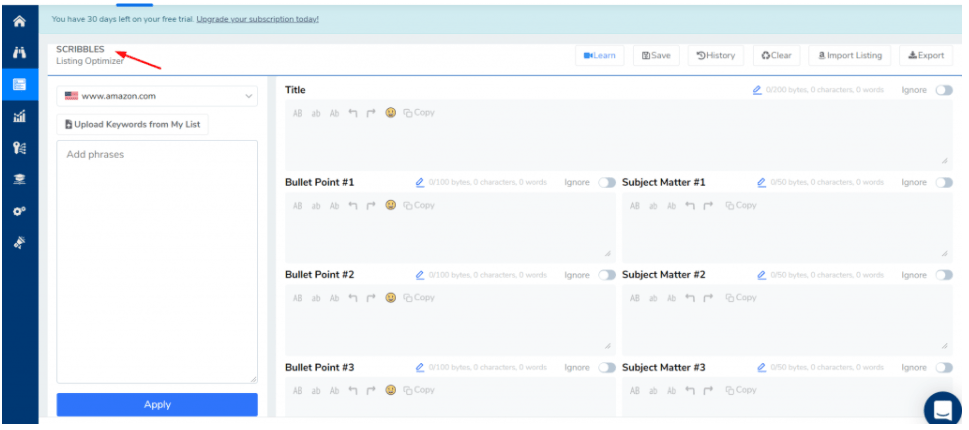Click inside the Bullet Point #1 text area
969x430 pixels.
pyautogui.click(x=451, y=228)
